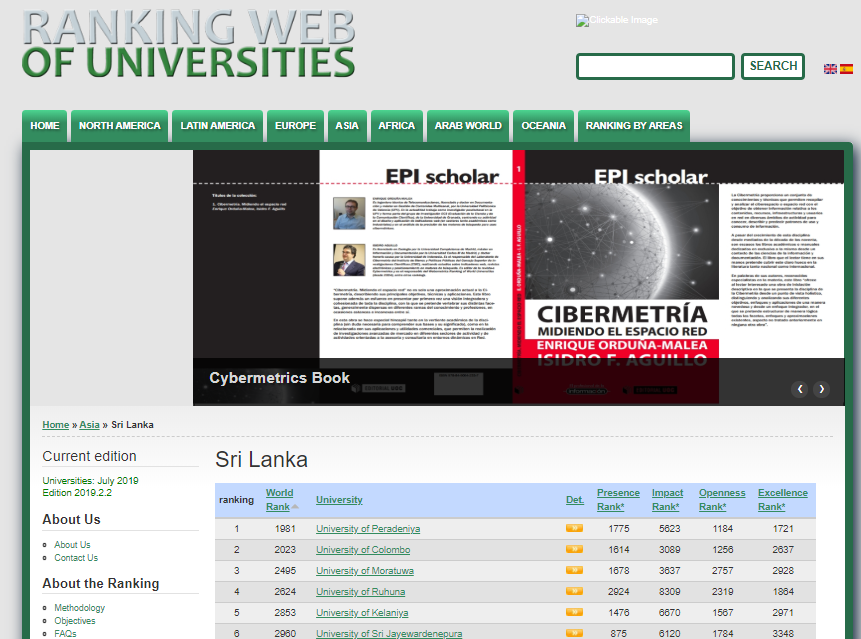Open the Europe menu tab
Image resolution: width=861 pixels, height=639 pixels.
tap(295, 126)
